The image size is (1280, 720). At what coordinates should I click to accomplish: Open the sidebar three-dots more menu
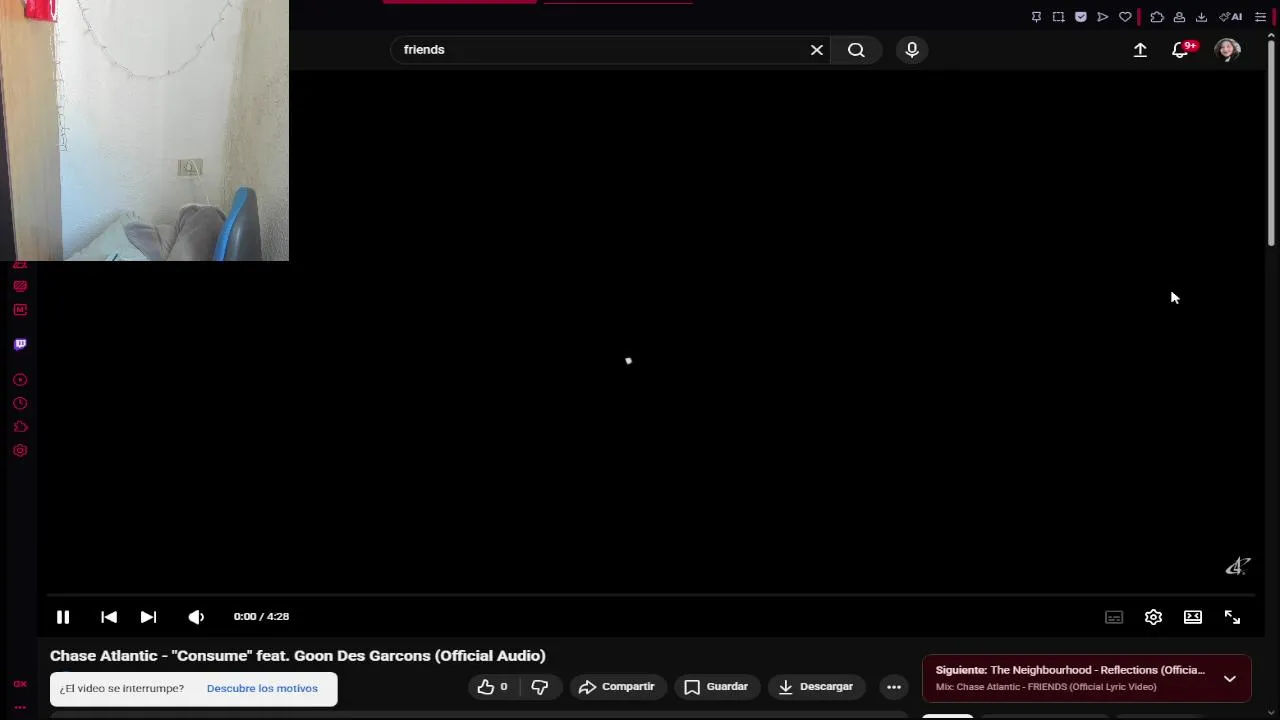[x=20, y=707]
